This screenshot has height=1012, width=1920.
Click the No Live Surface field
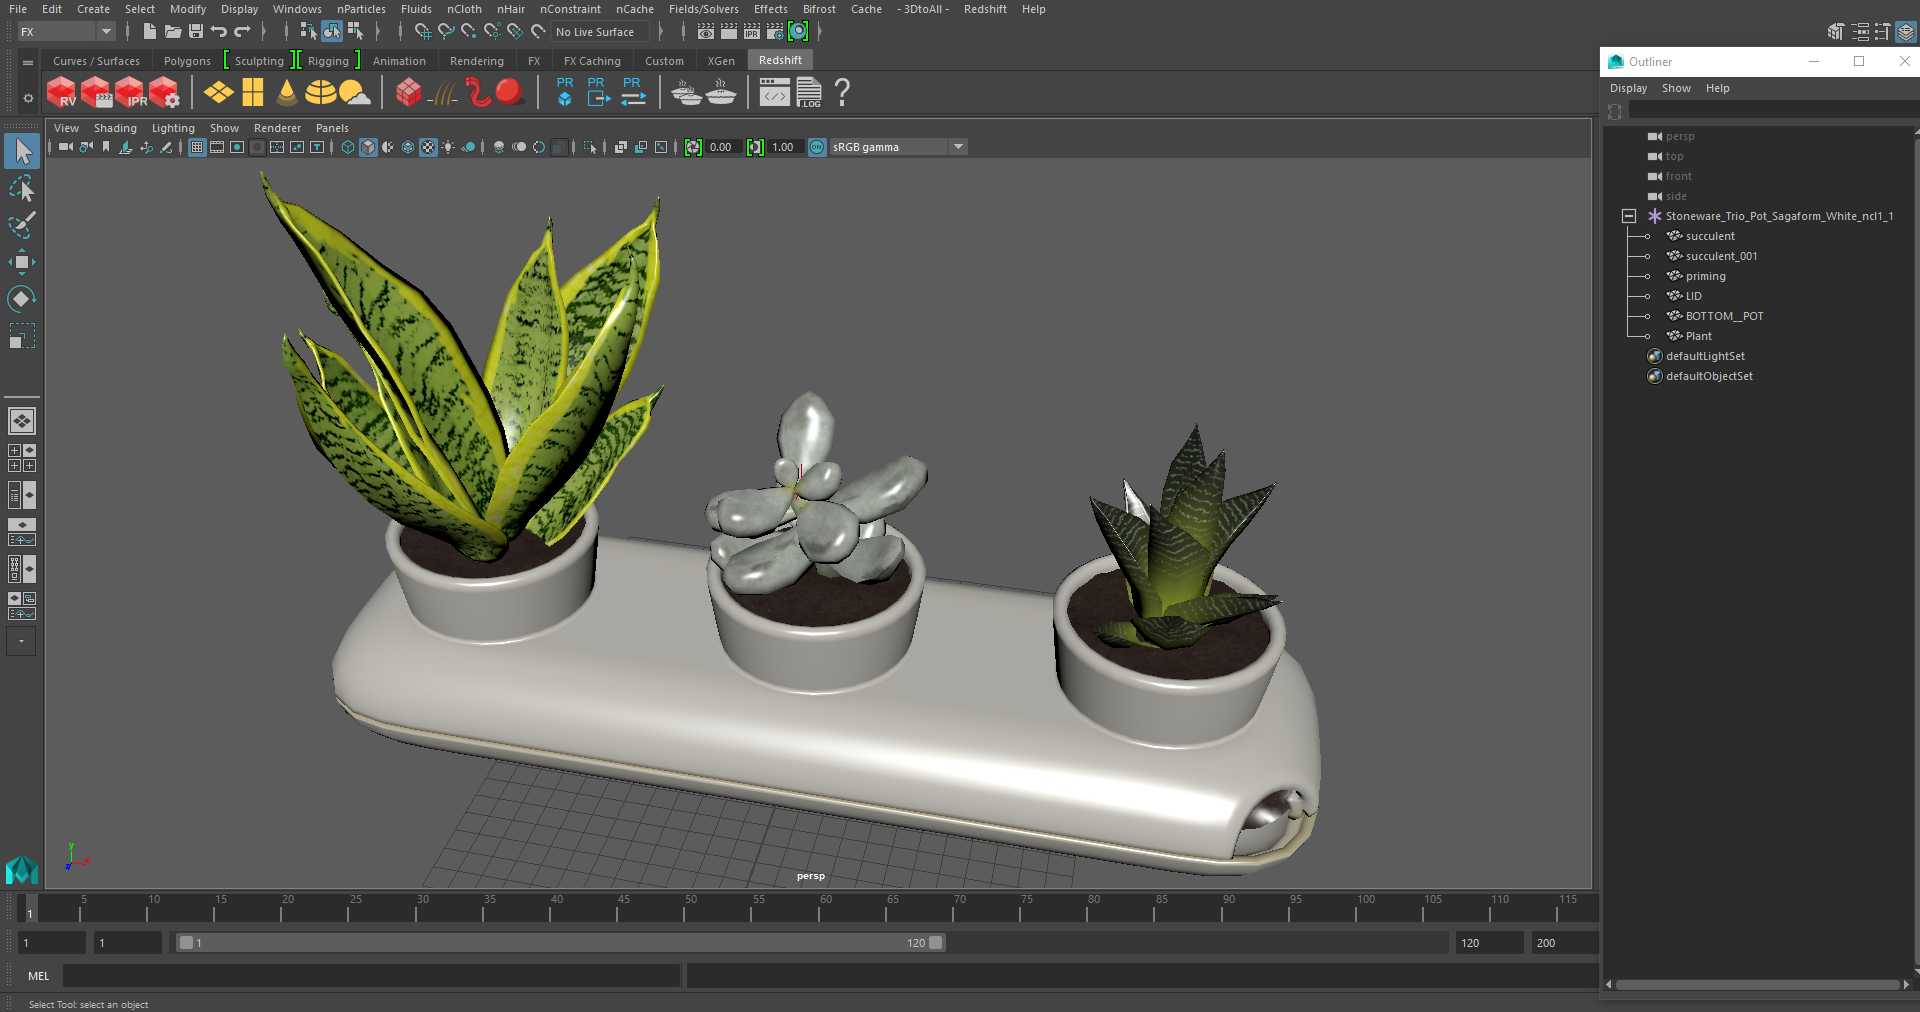point(601,32)
